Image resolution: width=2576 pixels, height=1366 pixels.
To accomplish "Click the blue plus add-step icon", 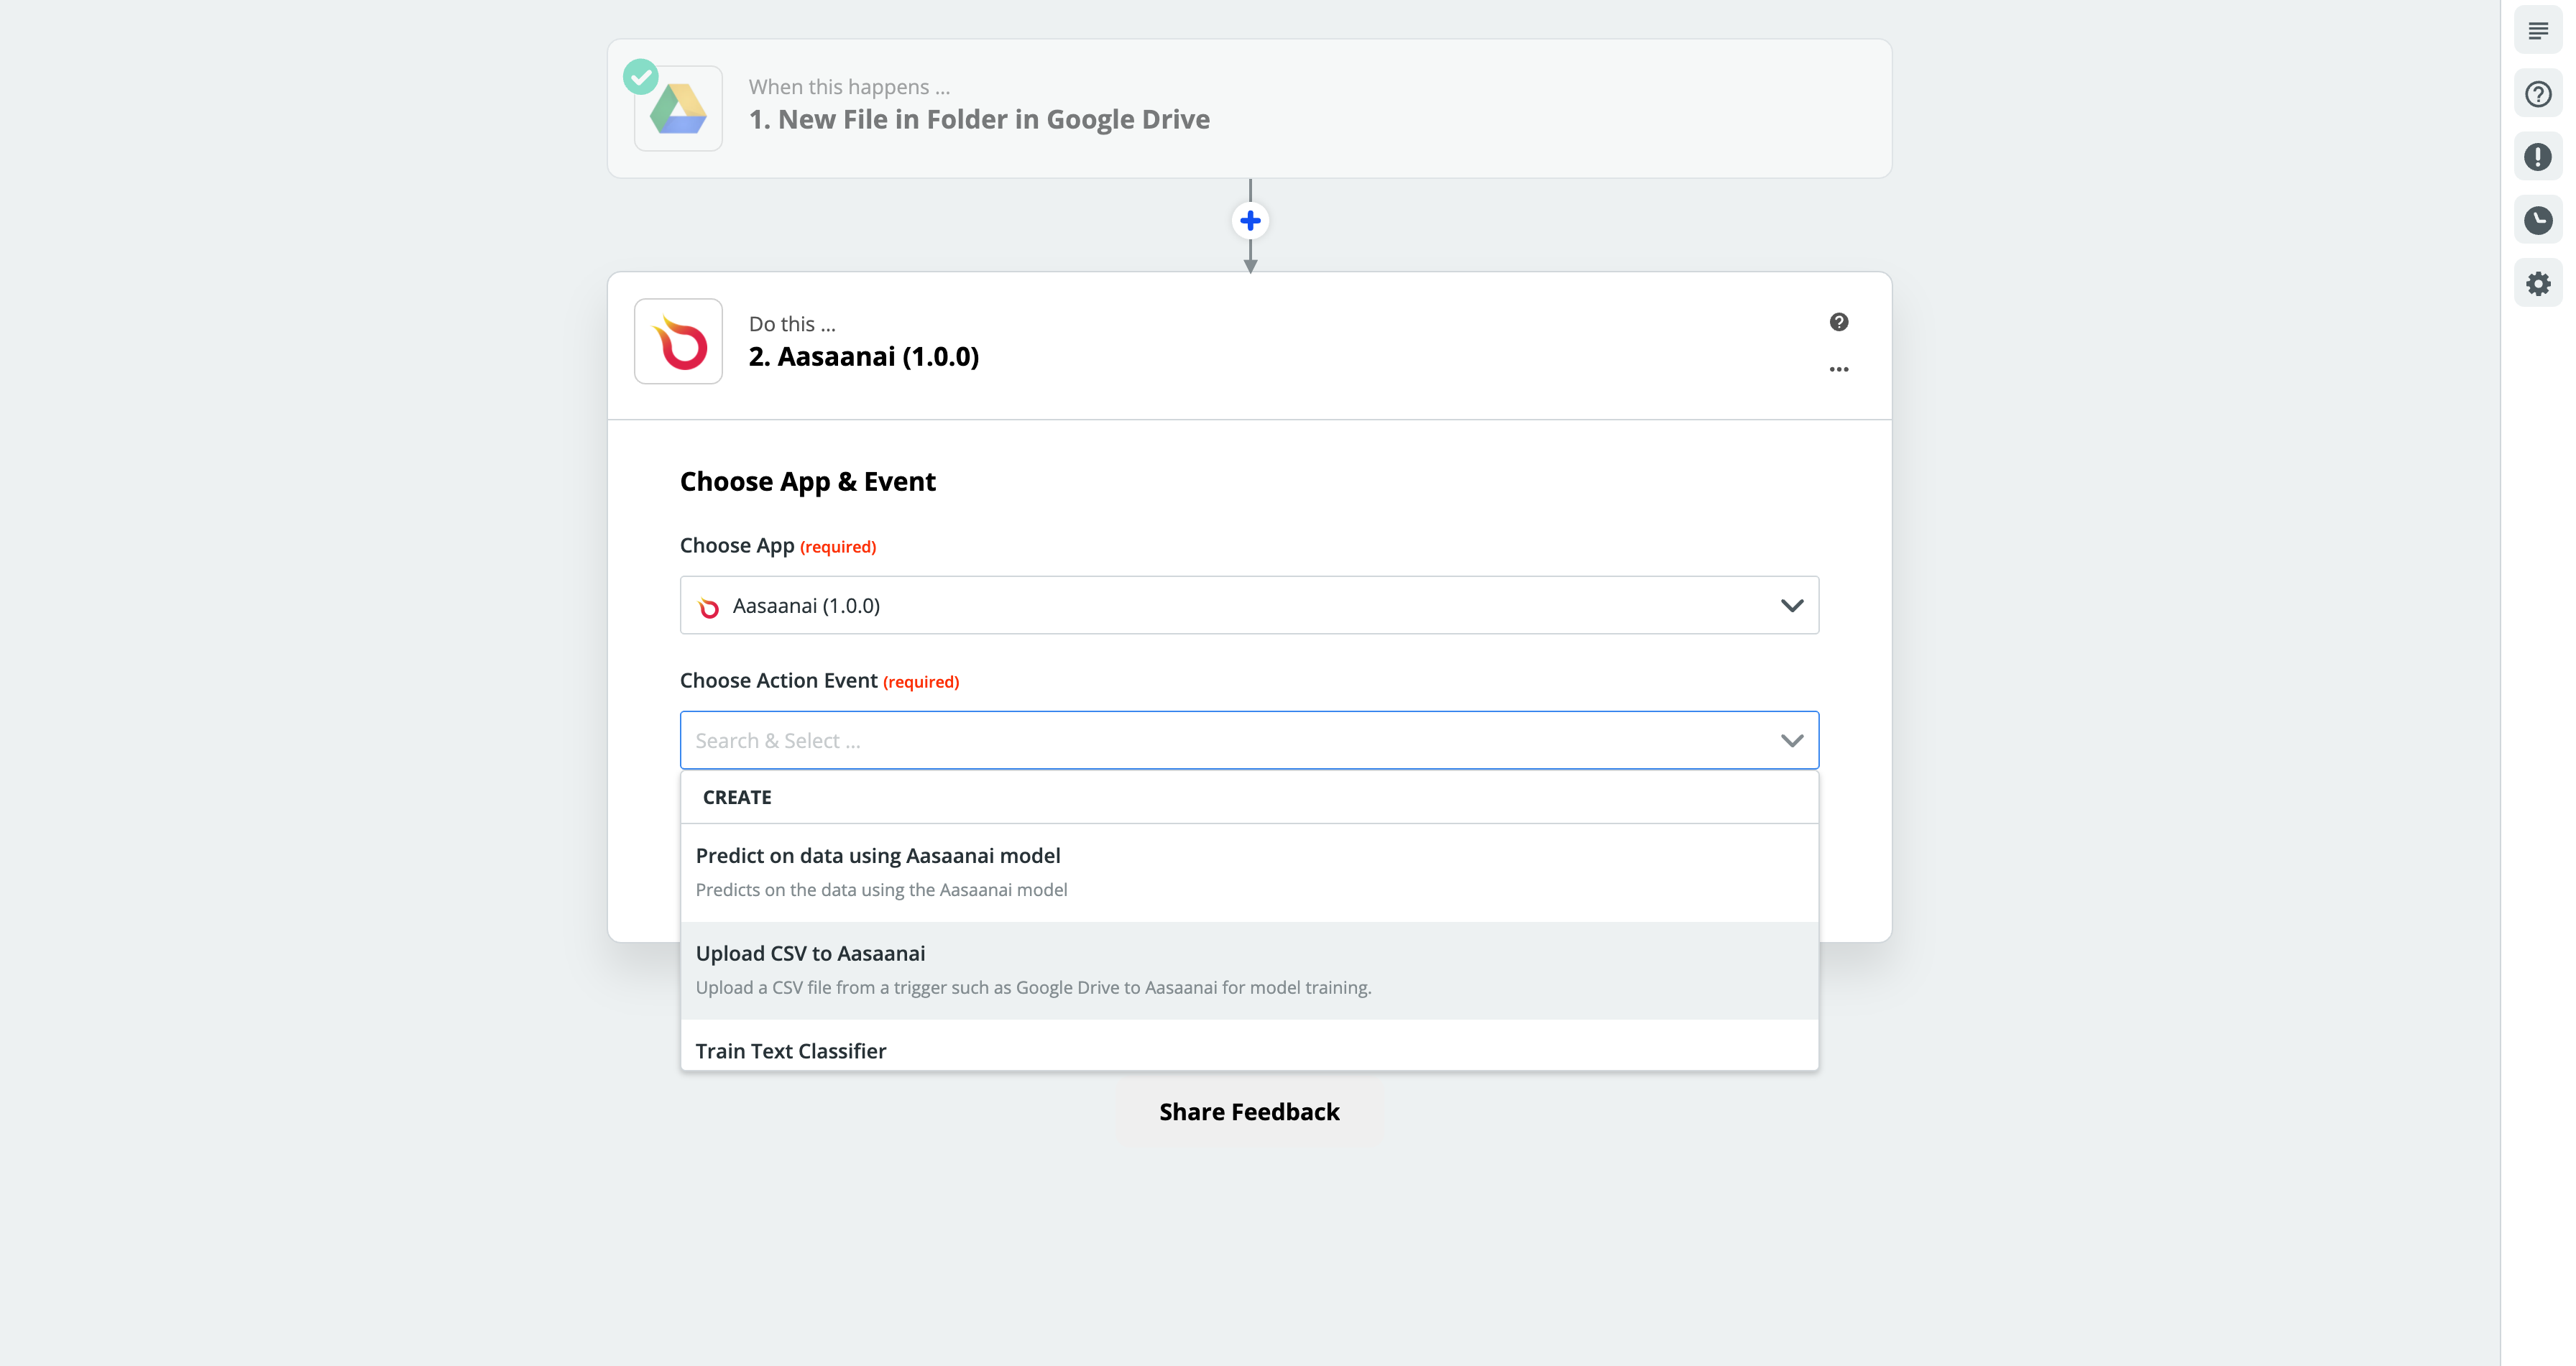I will click(1250, 220).
